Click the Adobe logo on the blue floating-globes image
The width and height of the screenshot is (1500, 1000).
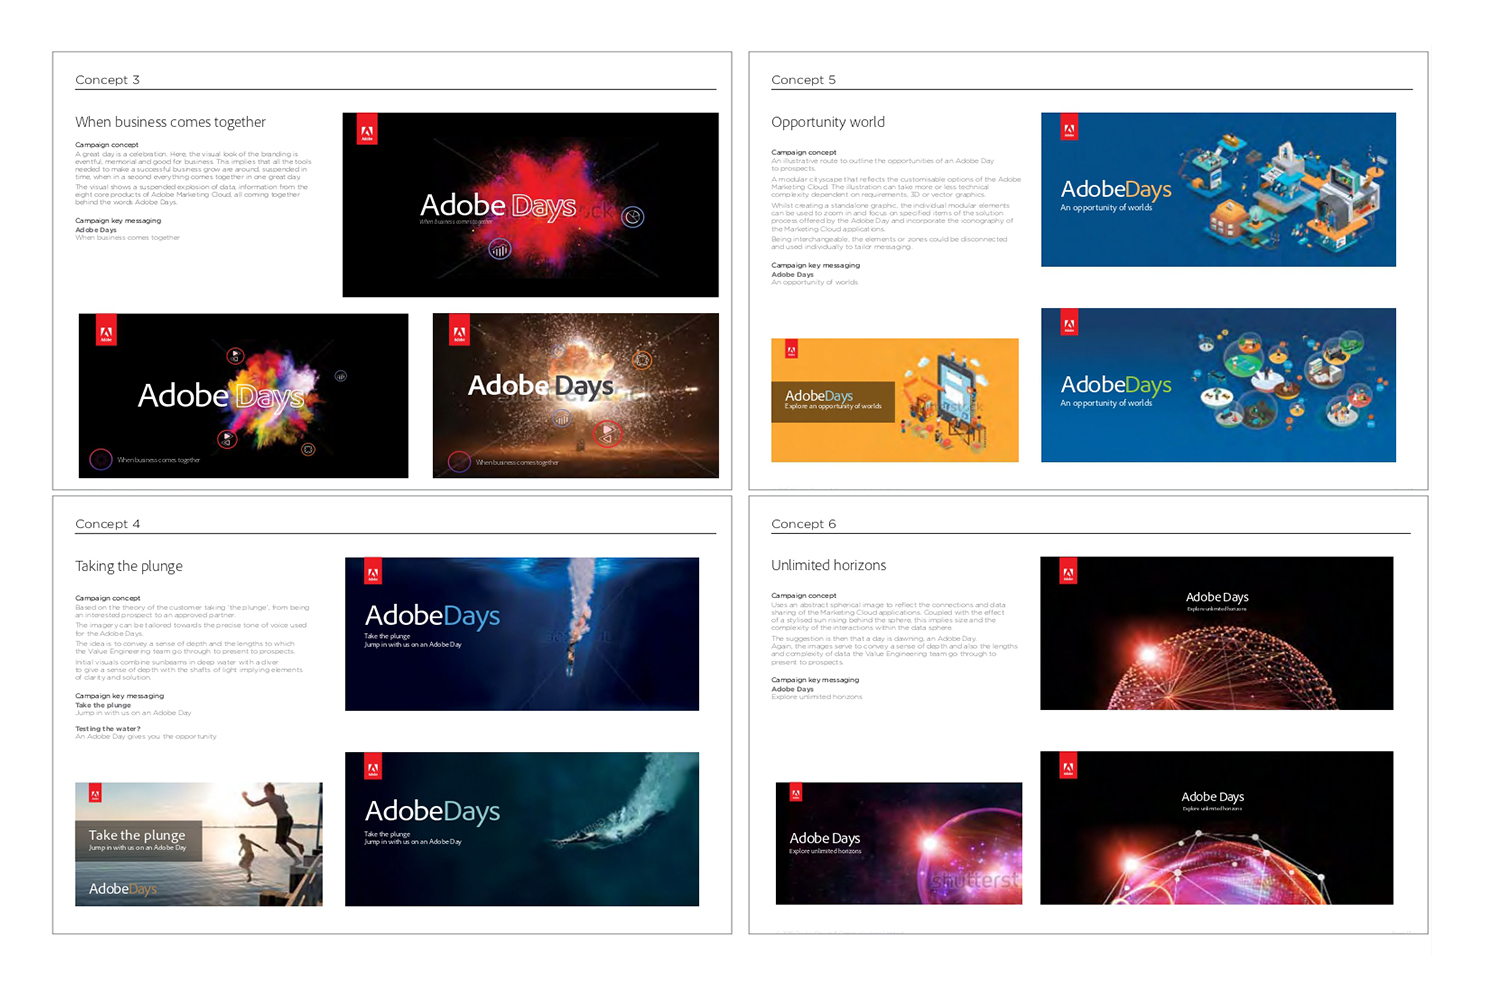click(x=1069, y=322)
